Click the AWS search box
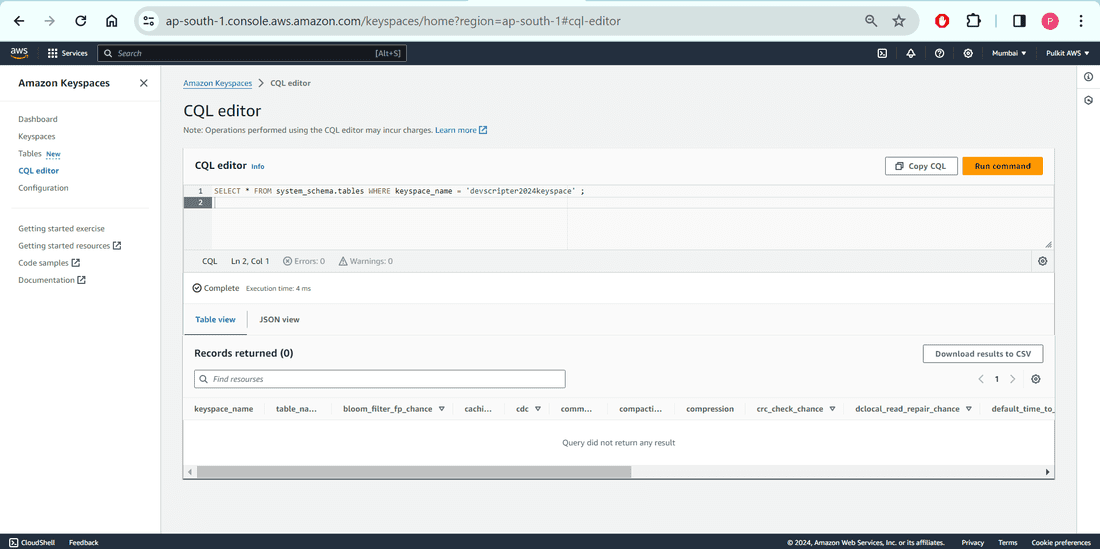This screenshot has height=549, width=1100. 251,53
